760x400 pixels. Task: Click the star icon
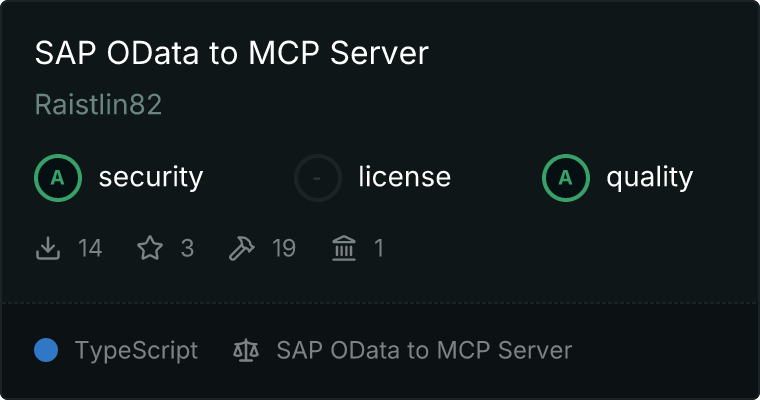tap(150, 248)
